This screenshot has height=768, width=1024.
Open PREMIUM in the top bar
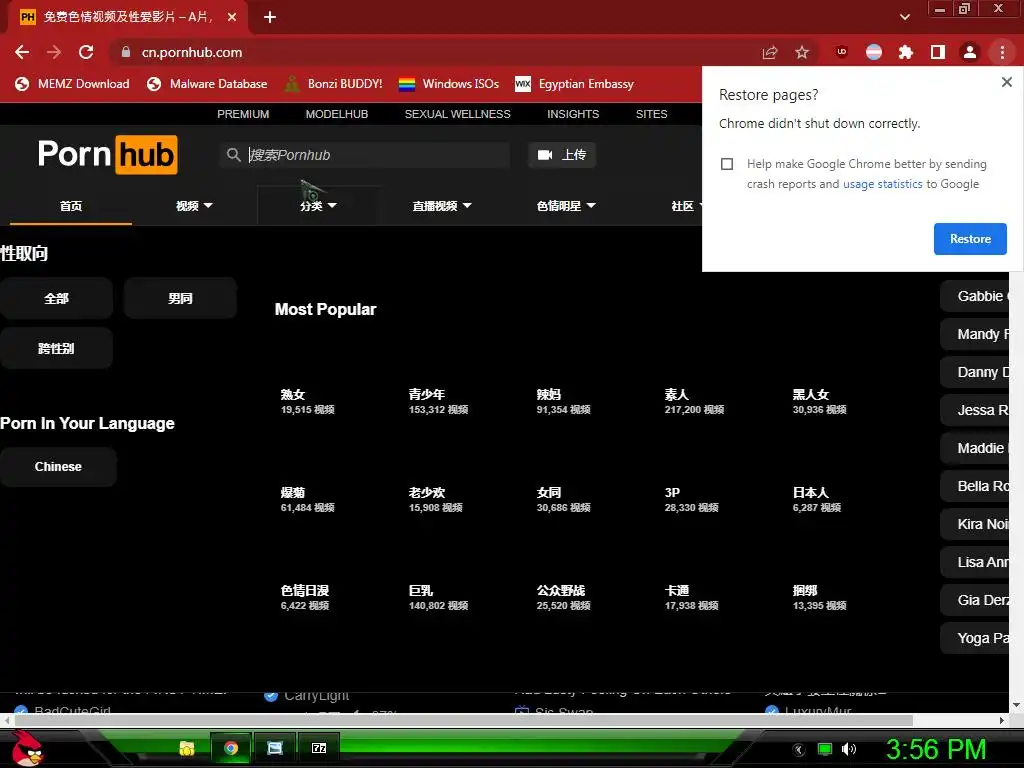pos(243,114)
